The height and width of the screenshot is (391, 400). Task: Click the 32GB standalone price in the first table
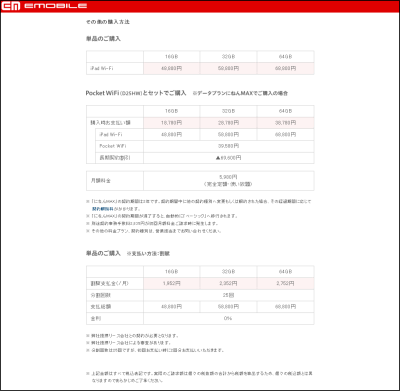pos(229,68)
